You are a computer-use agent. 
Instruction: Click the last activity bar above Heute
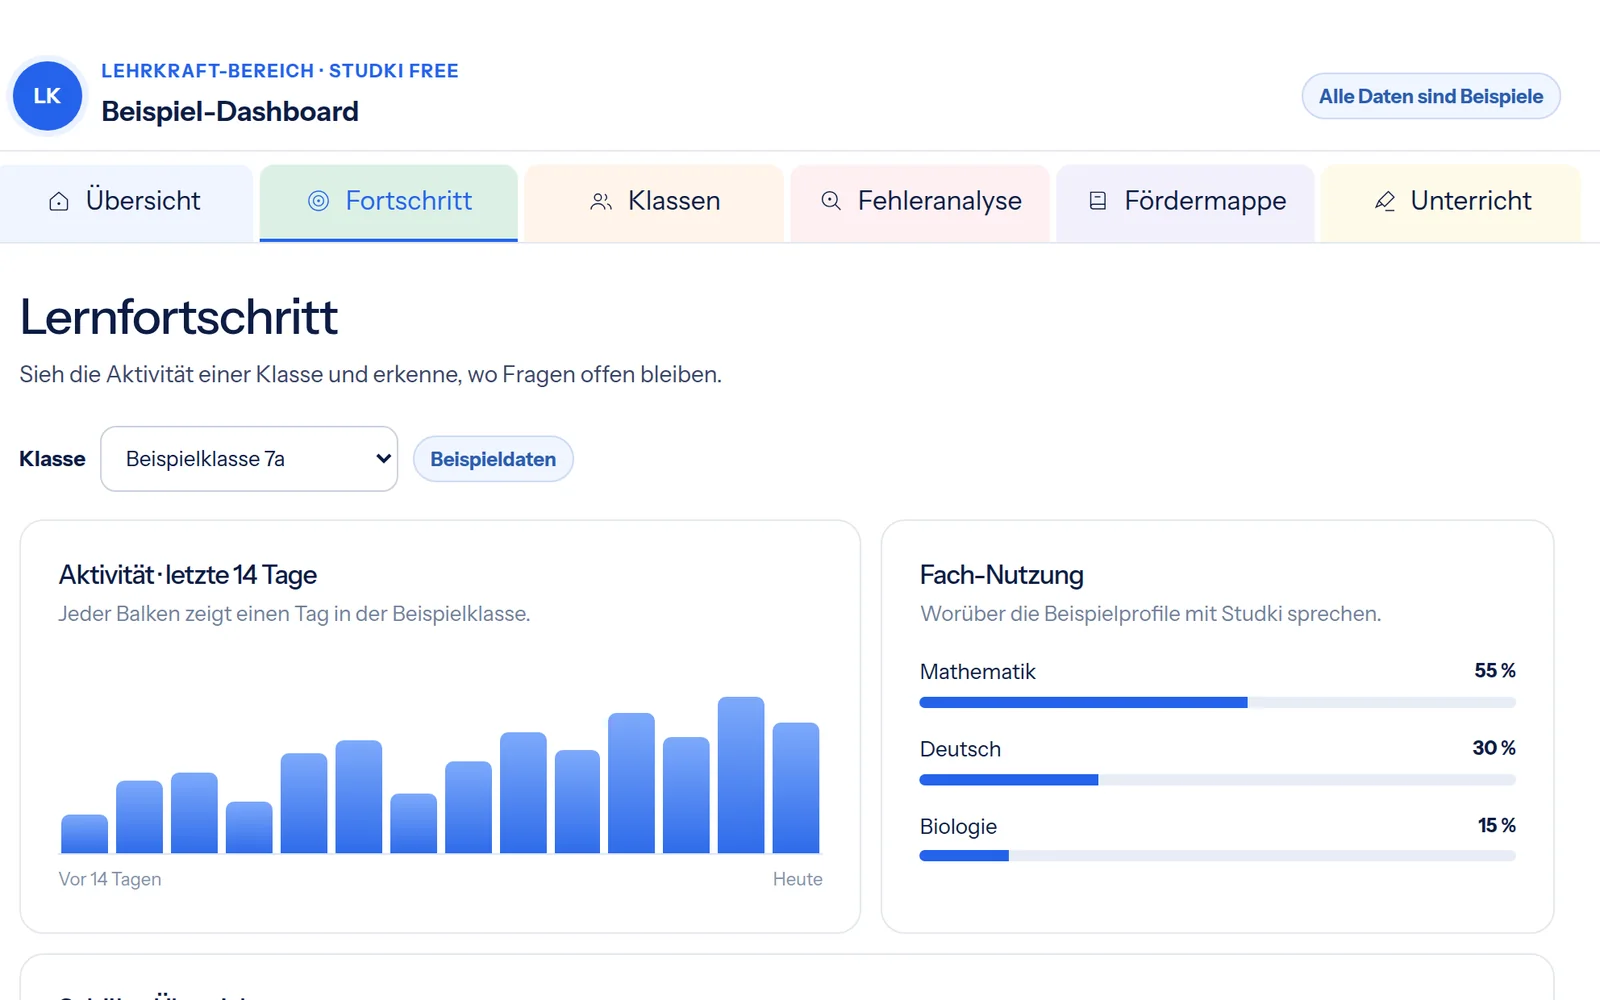click(796, 788)
